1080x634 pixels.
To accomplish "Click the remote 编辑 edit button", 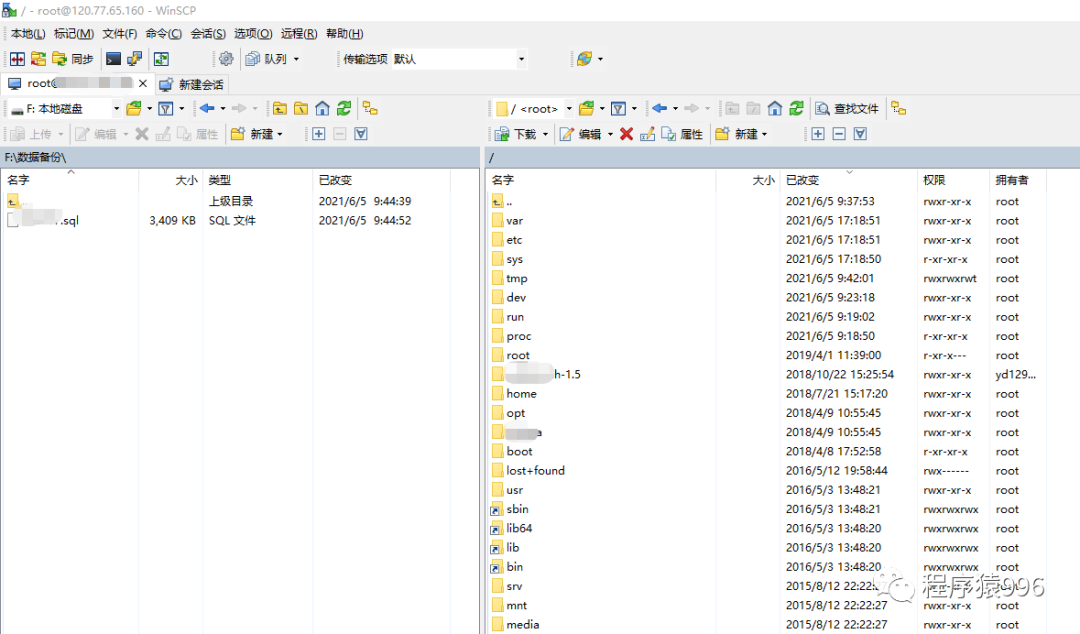I will [x=581, y=134].
